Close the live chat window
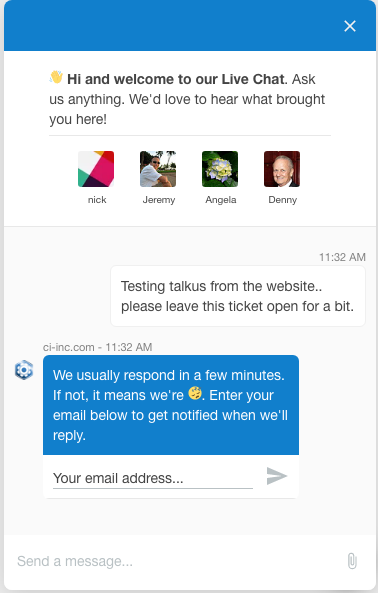 coord(350,26)
